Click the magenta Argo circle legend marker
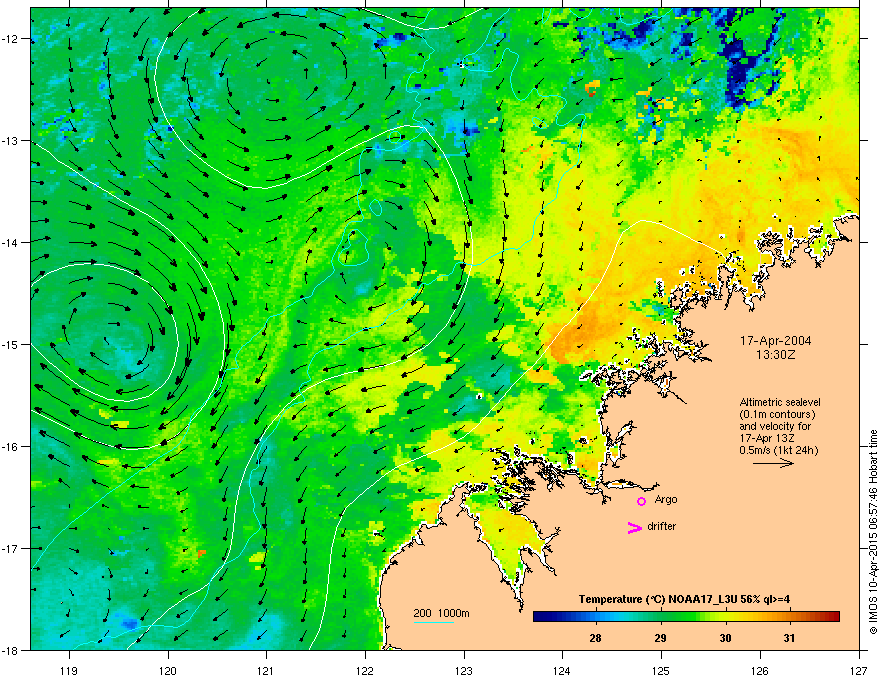The width and height of the screenshot is (880, 680). (x=641, y=501)
